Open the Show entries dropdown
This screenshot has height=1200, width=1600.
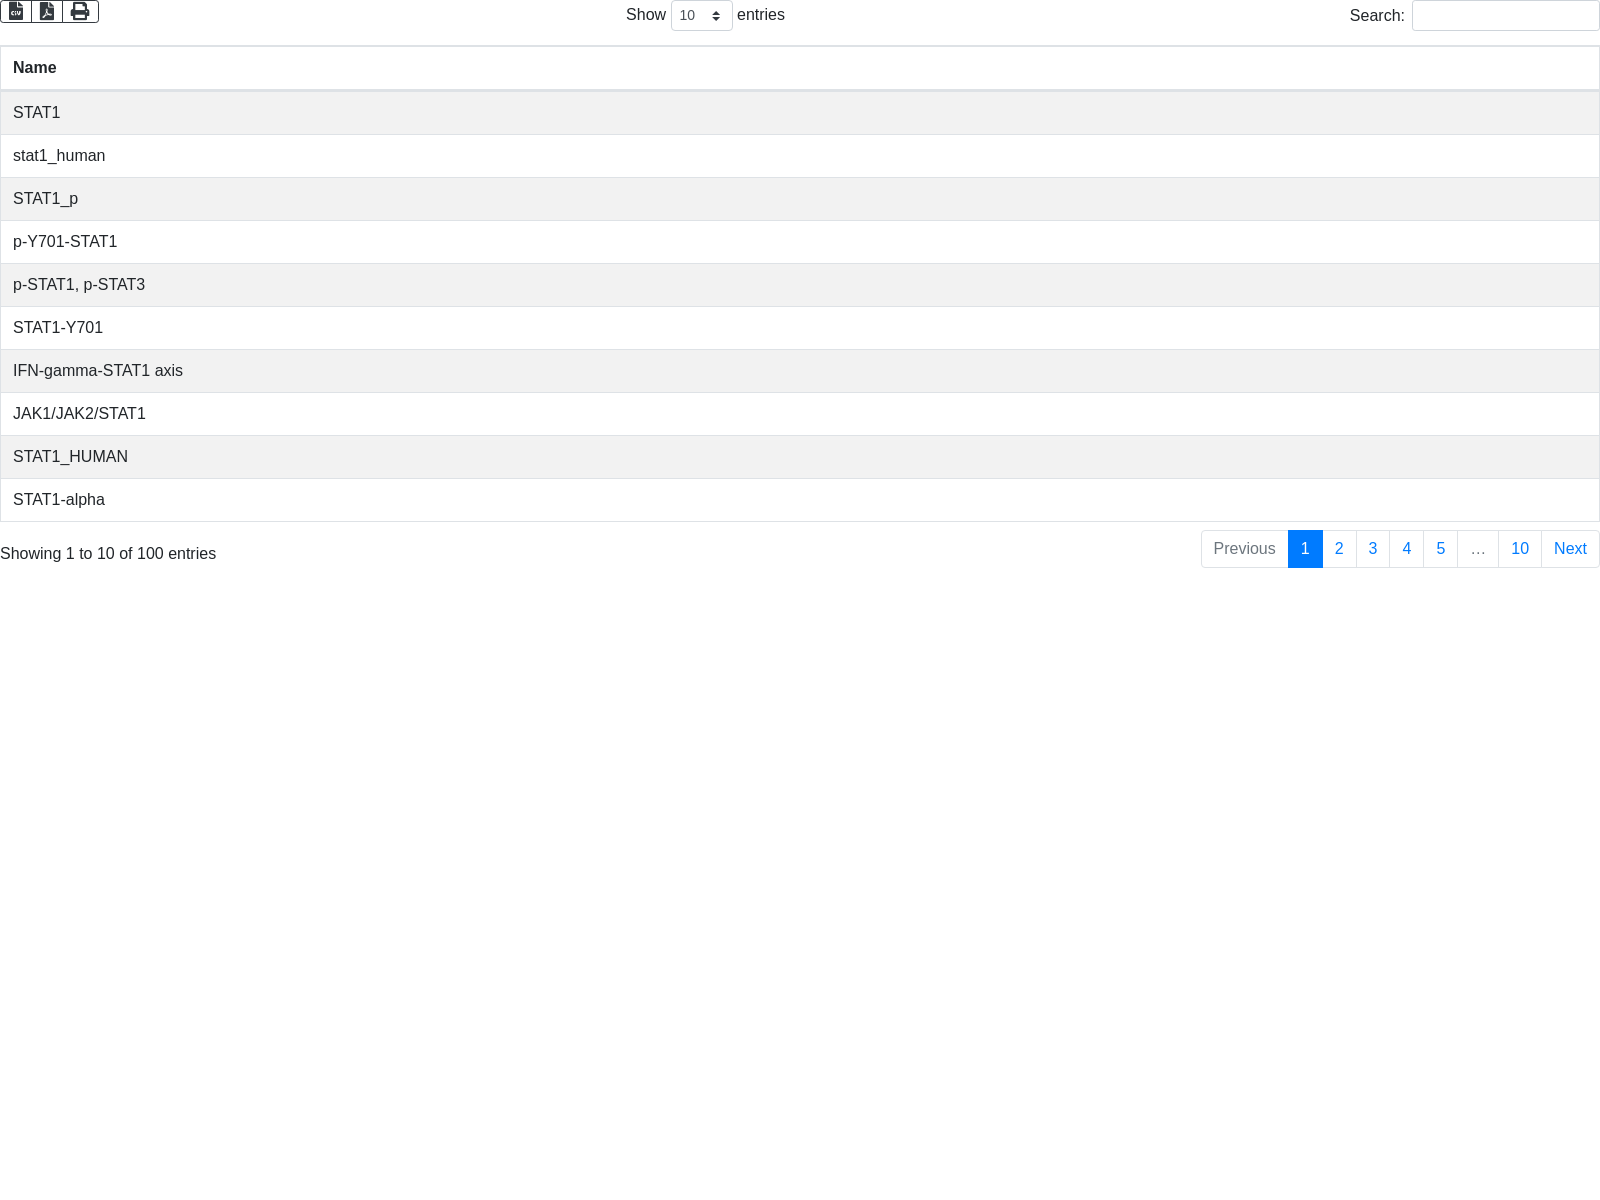701,16
